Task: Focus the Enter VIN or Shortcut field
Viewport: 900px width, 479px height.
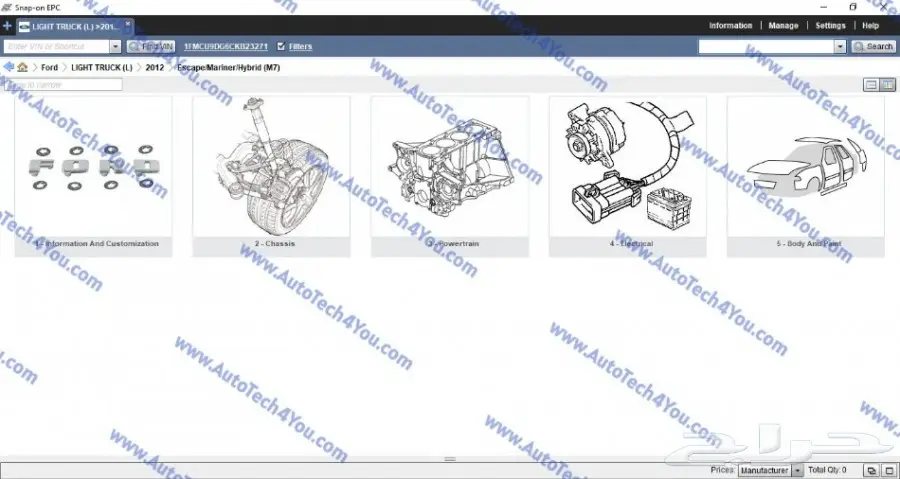Action: [56, 46]
